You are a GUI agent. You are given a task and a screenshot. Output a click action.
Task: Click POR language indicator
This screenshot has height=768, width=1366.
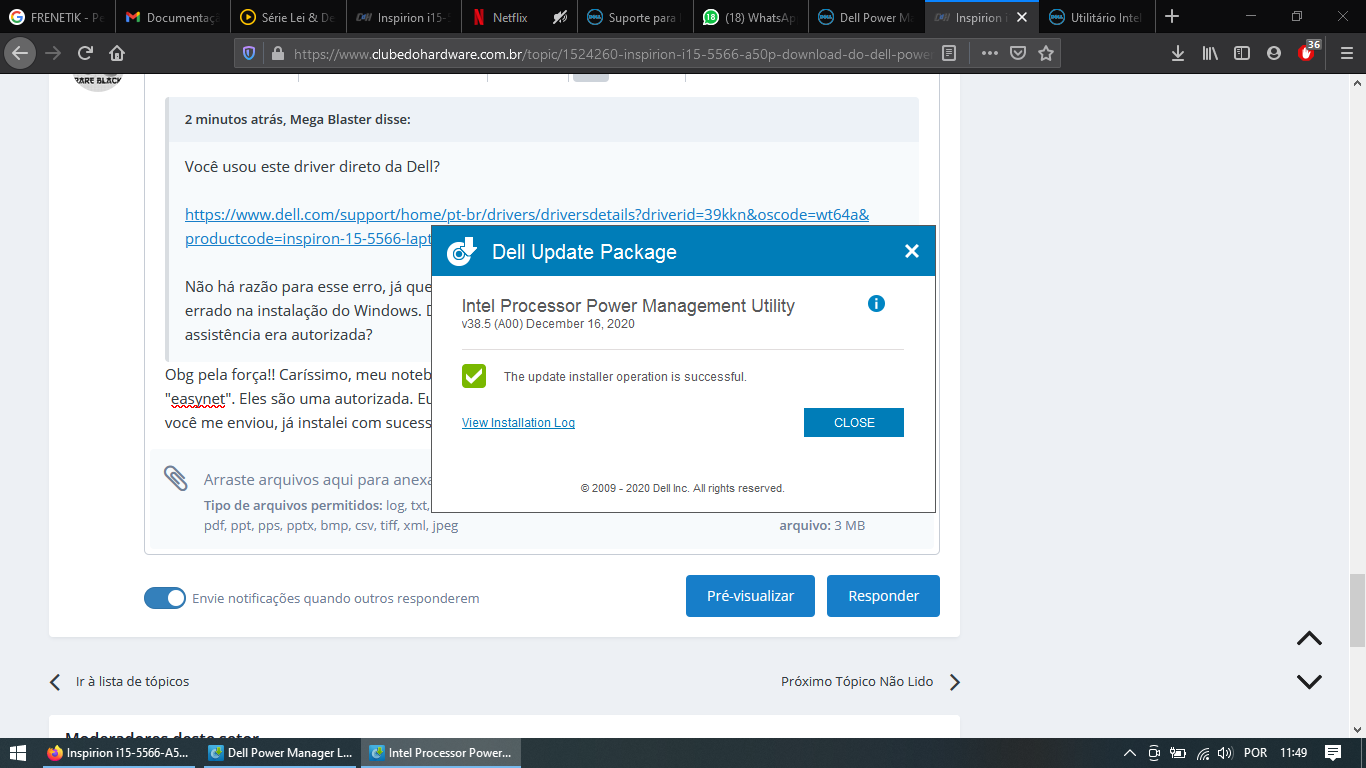tap(1255, 753)
